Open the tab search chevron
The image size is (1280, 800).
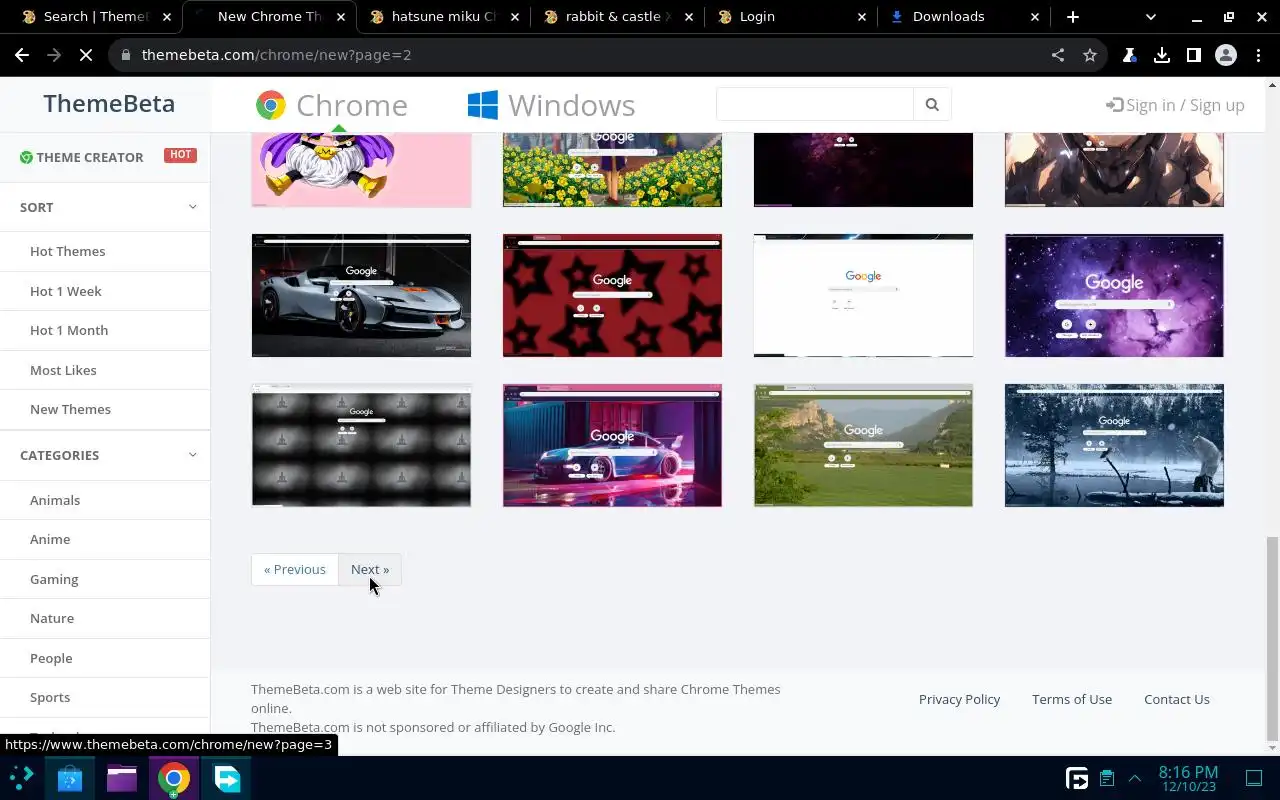click(1151, 17)
